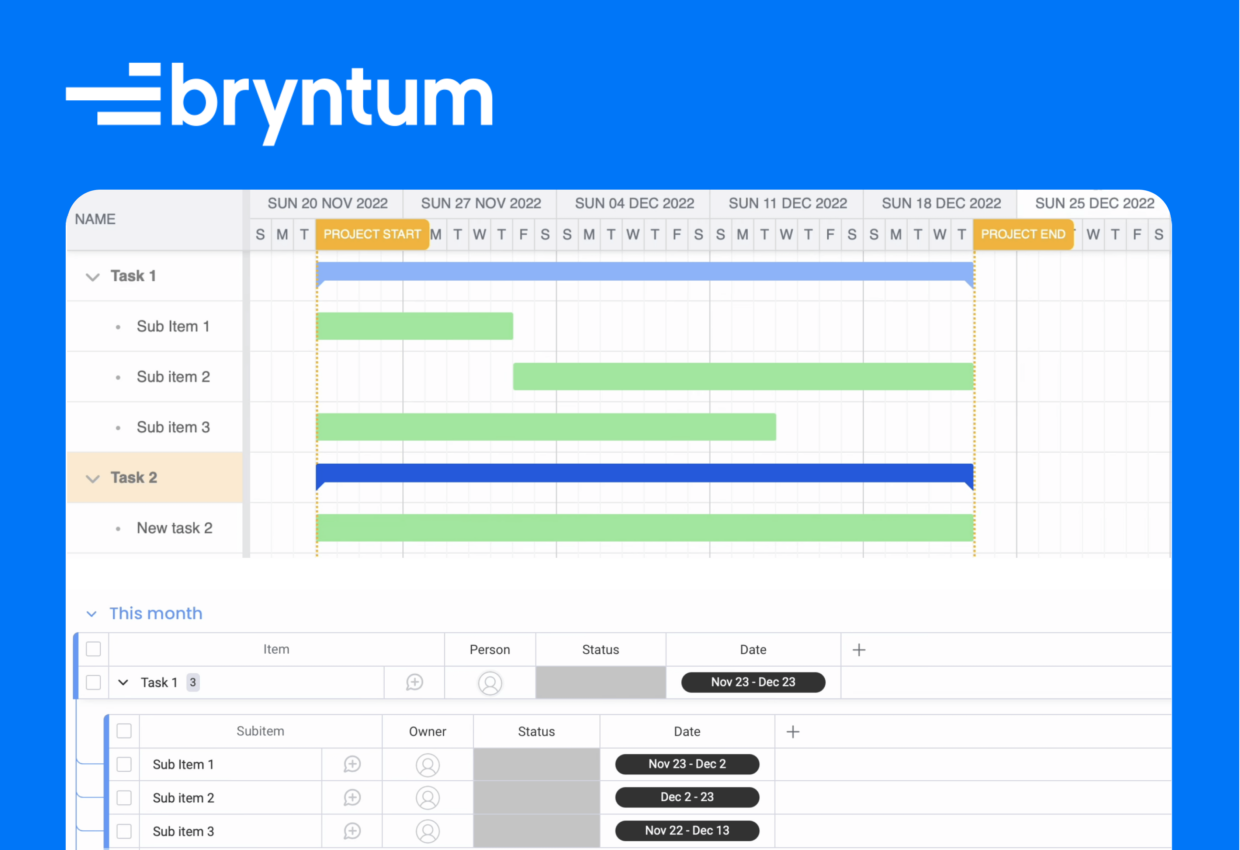This screenshot has height=850, width=1240.
Task: Open the Sub Item 1 conversation bubble icon
Action: [352, 764]
